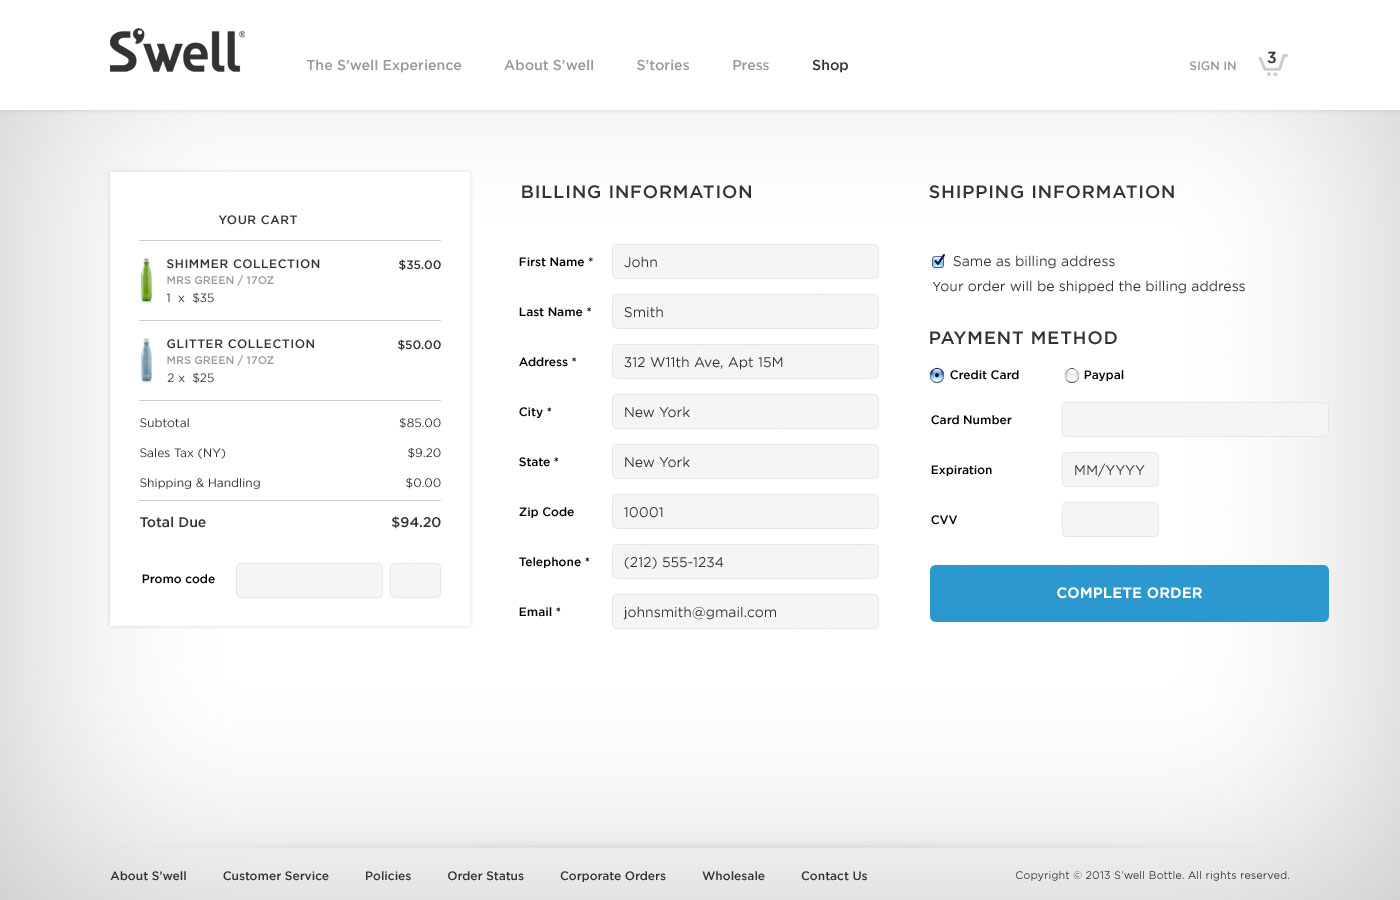Screen dimensions: 1400x900
Task: Click the $94.20 total due amount
Action: [416, 522]
